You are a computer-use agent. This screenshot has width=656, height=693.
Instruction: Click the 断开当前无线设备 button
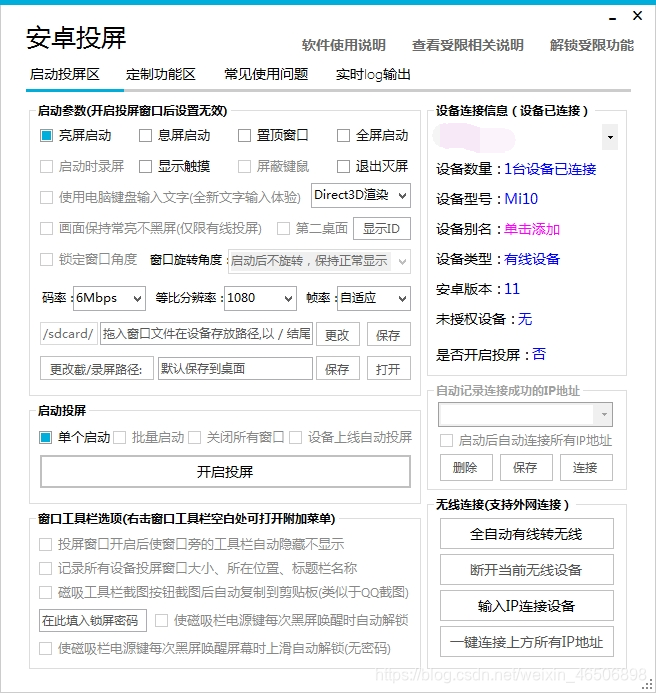click(x=526, y=570)
